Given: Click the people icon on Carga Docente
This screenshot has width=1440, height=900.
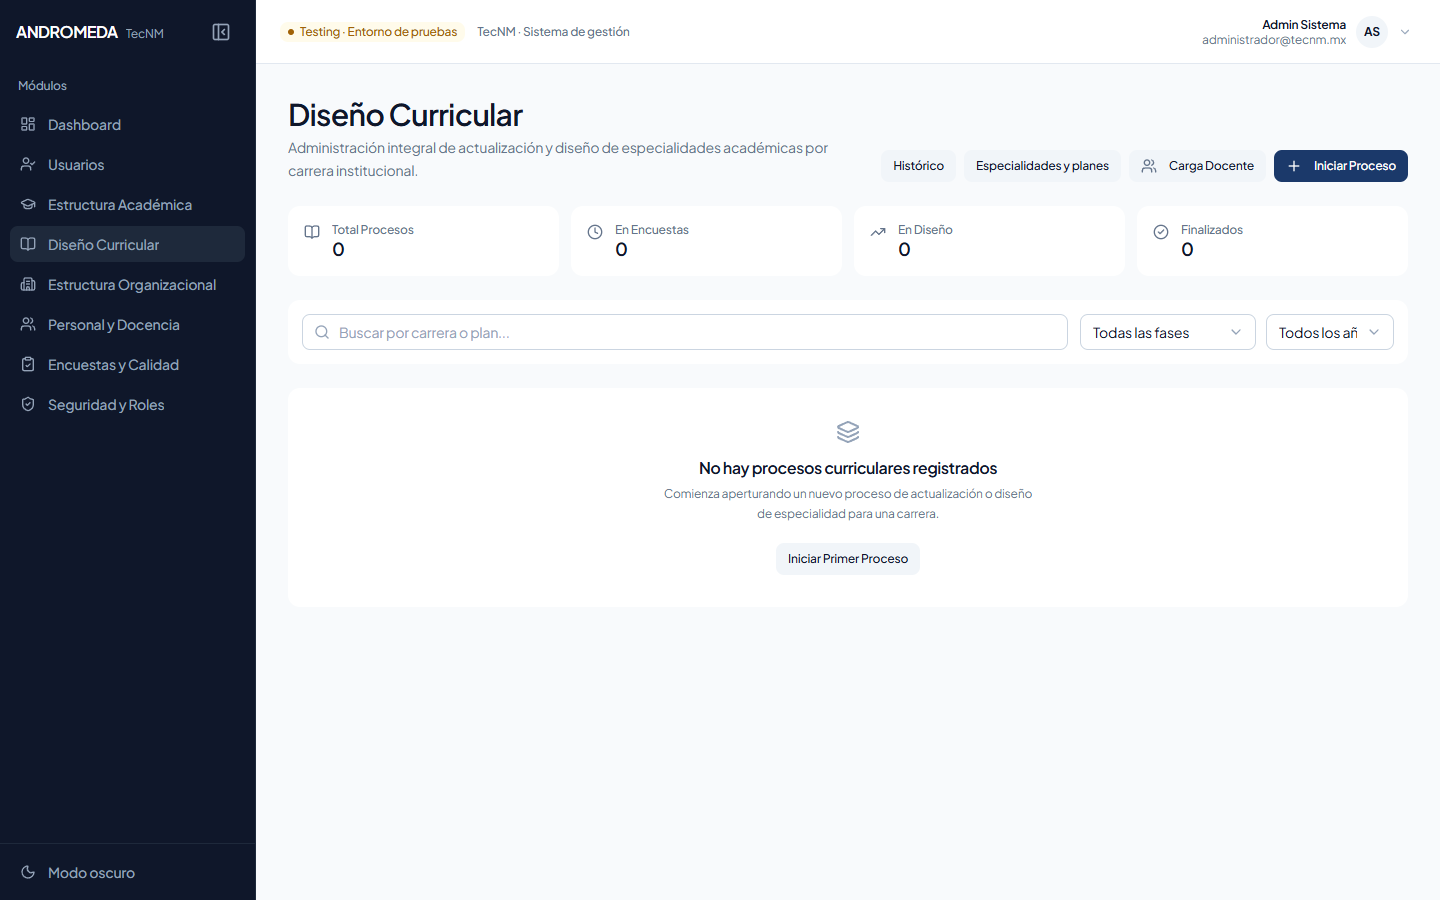Looking at the screenshot, I should (x=1149, y=166).
